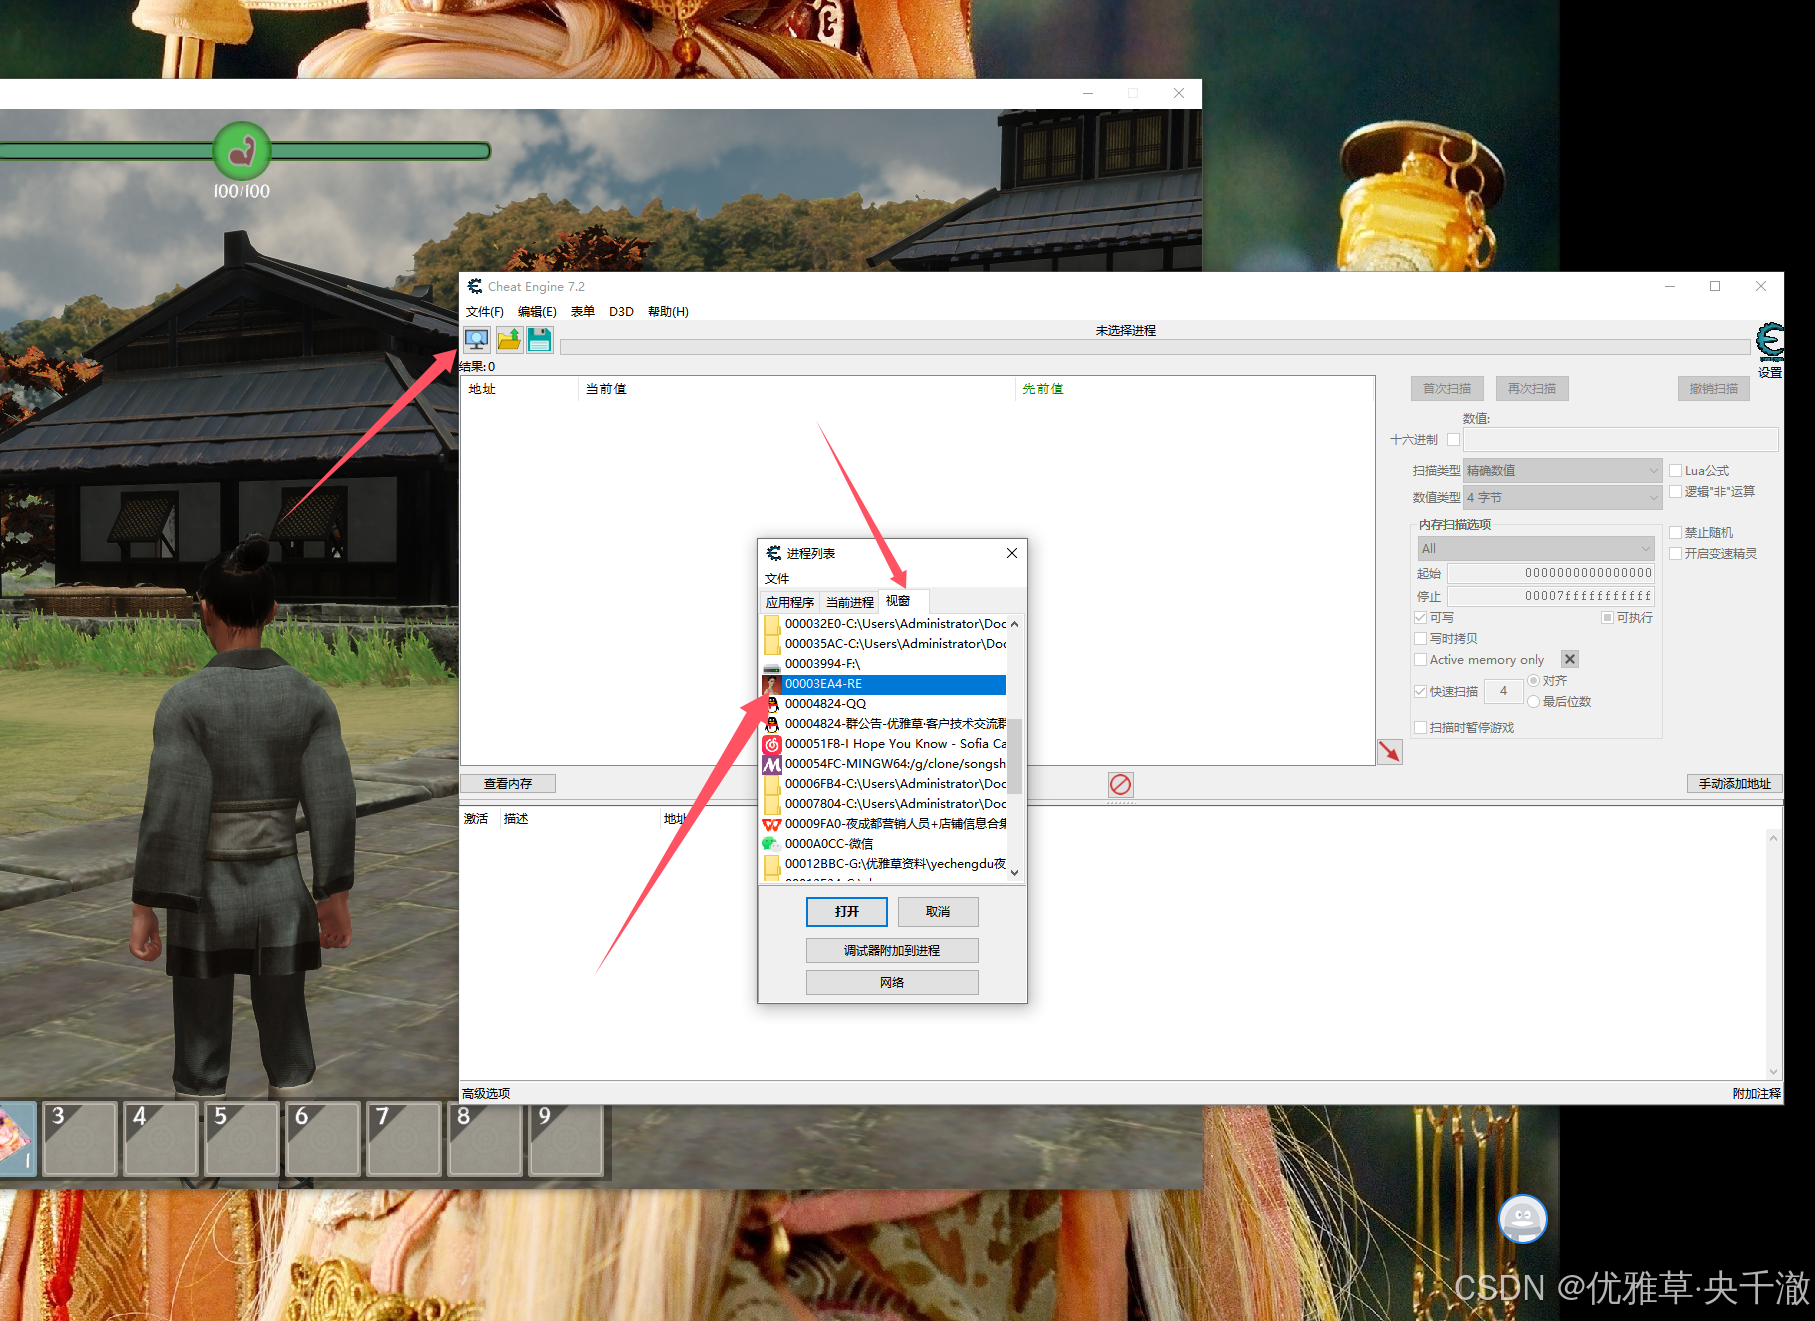This screenshot has width=1815, height=1321.
Task: Open the memory region All dropdown
Action: click(x=1536, y=549)
